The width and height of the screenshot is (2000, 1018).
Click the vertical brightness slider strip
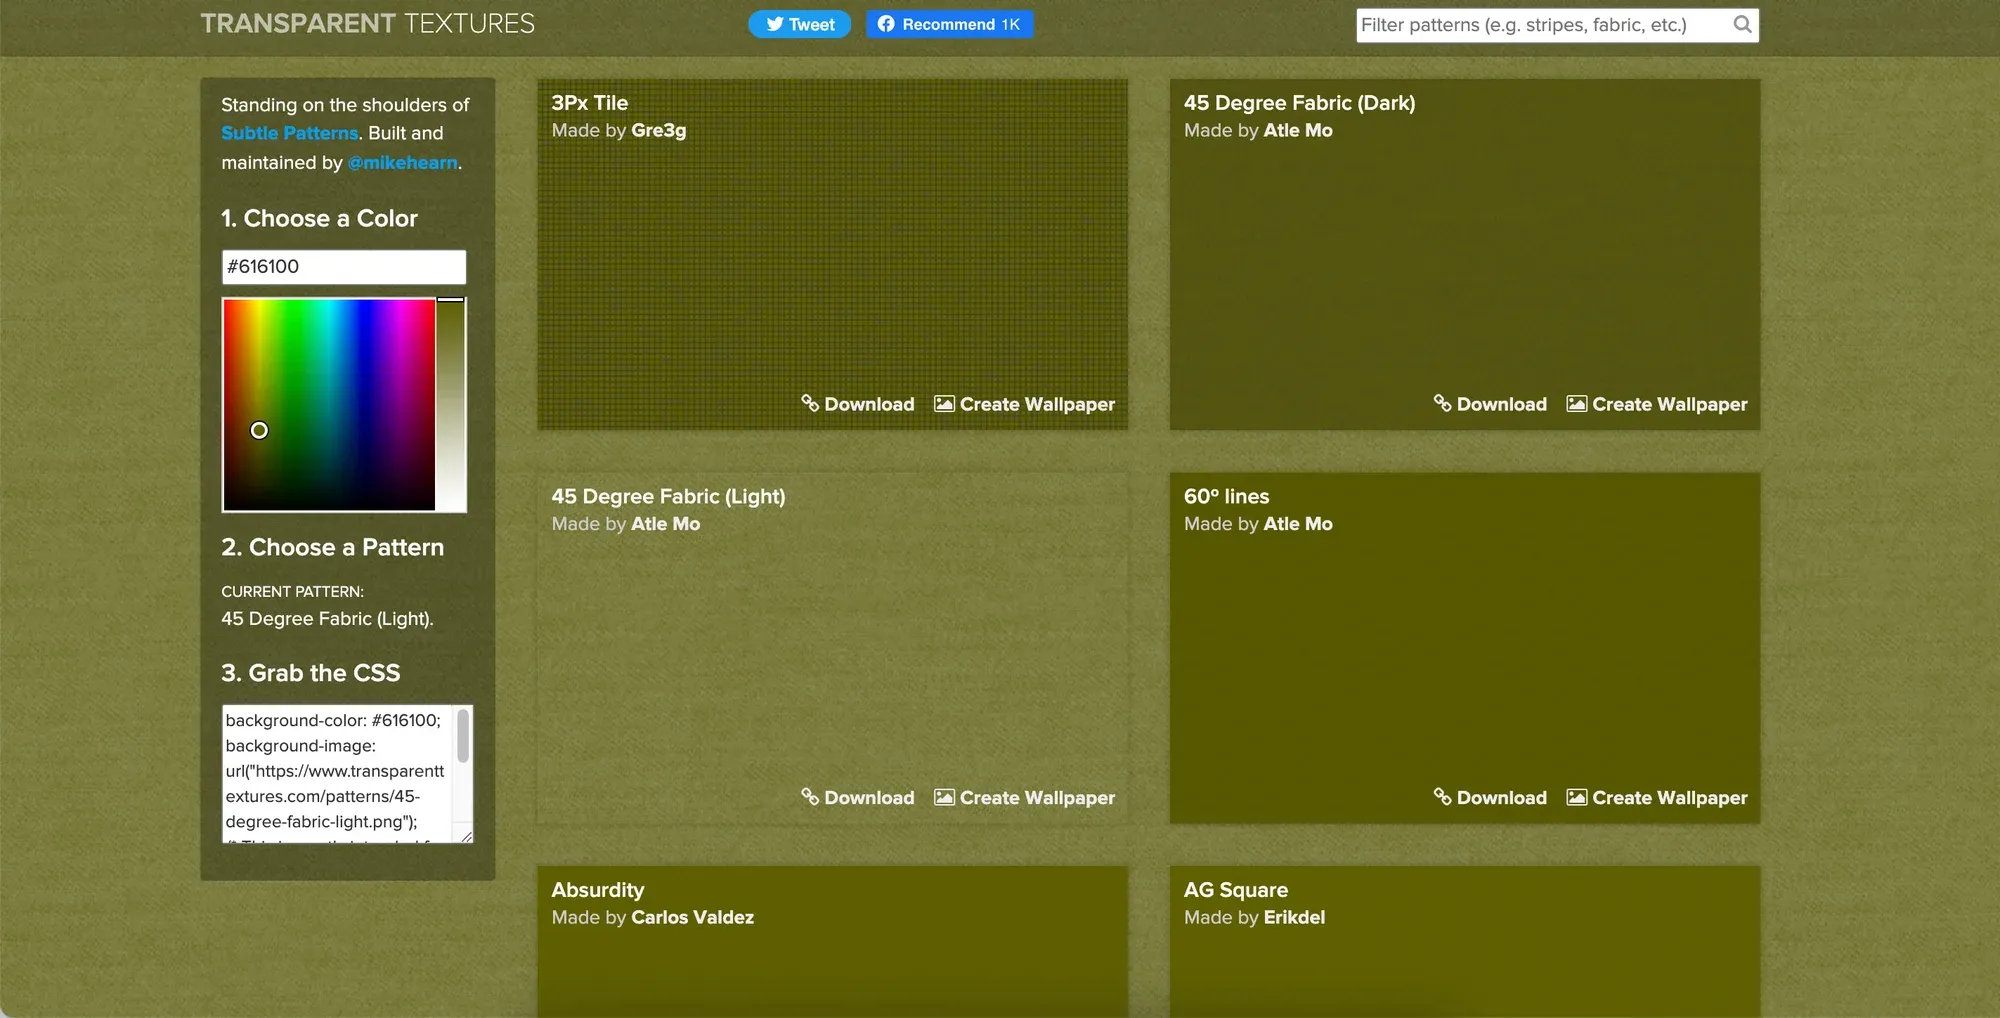(x=451, y=404)
